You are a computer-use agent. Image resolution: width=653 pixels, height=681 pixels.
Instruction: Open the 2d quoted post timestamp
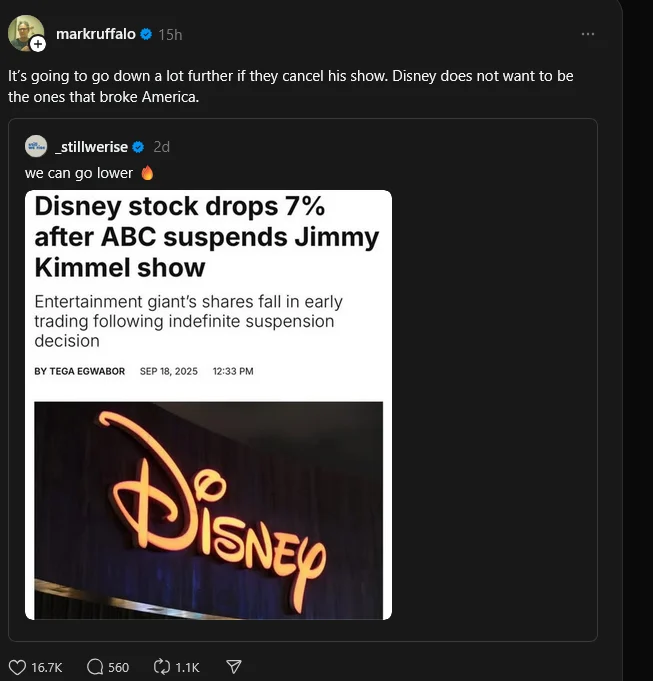pos(162,147)
